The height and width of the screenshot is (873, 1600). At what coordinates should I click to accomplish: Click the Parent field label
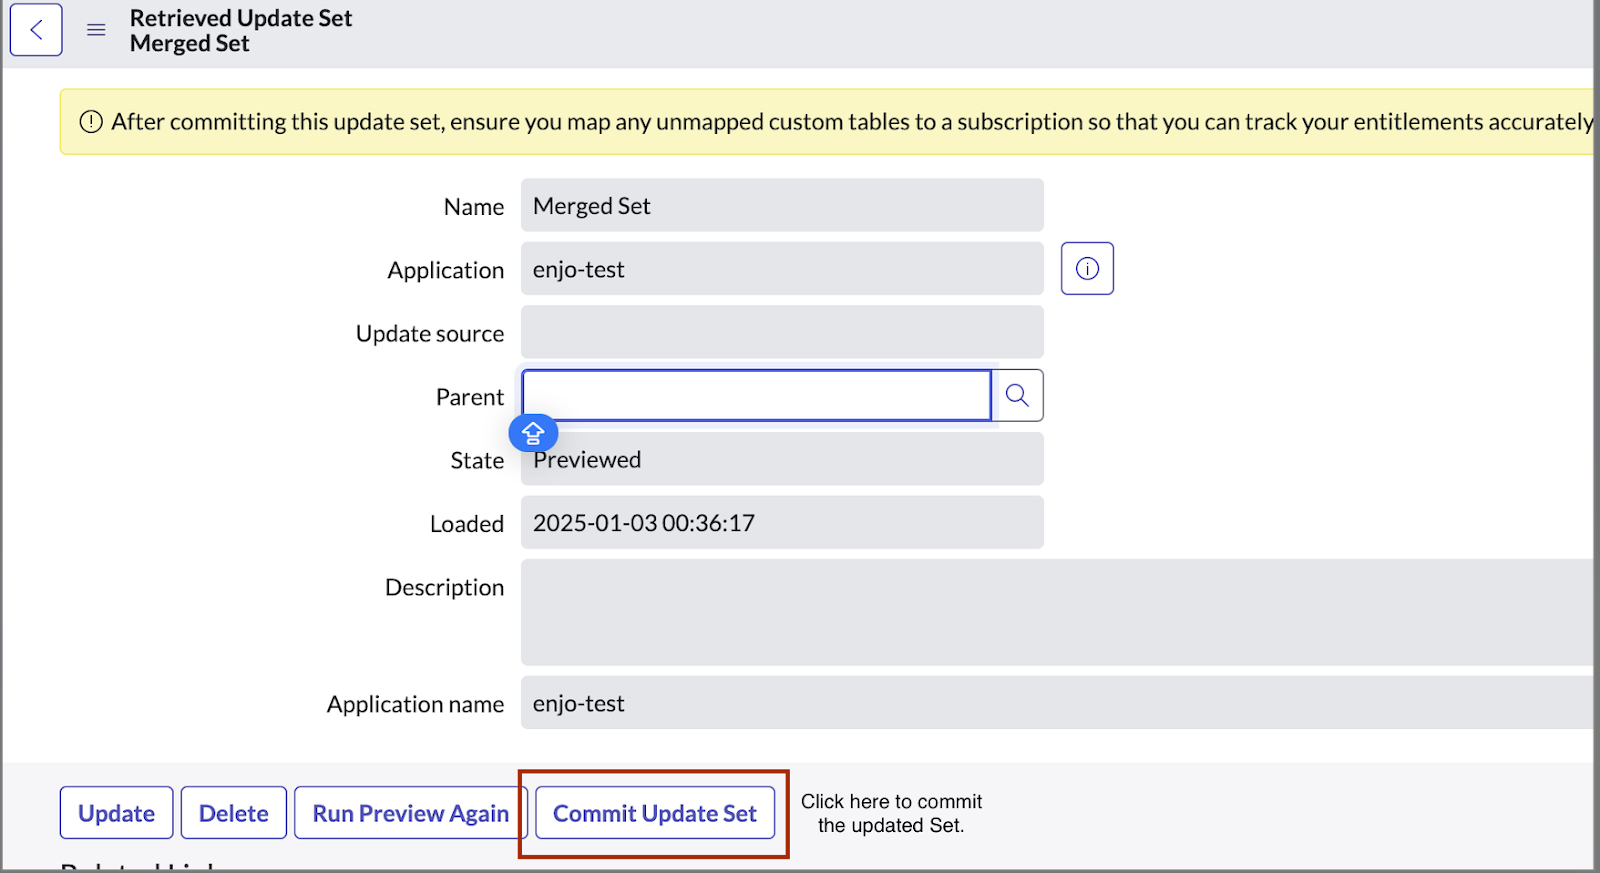470,397
